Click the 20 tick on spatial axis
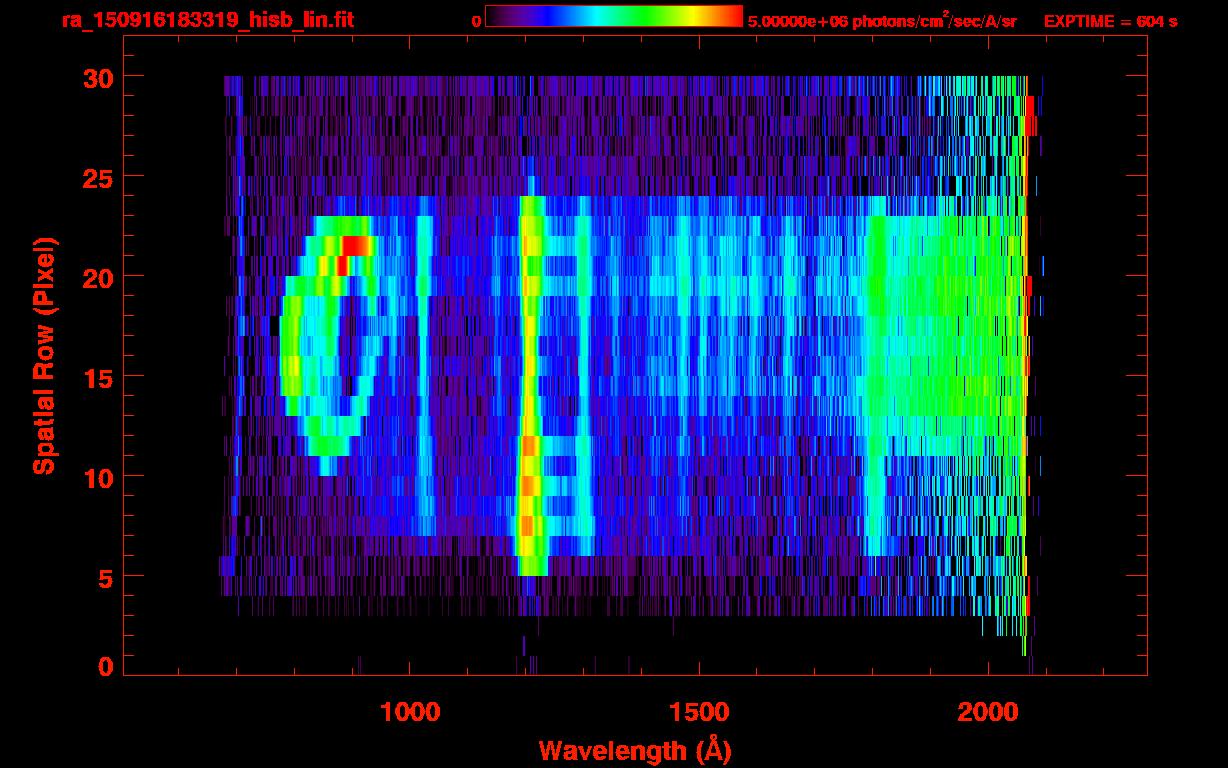Viewport: 1228px width, 768px height. (x=98, y=277)
